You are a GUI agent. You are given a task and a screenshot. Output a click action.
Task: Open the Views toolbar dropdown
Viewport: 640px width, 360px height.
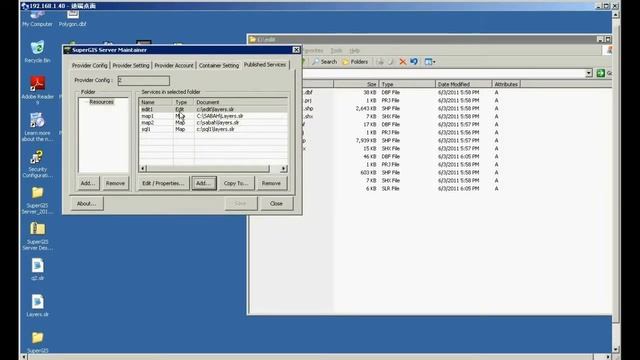[x=430, y=62]
